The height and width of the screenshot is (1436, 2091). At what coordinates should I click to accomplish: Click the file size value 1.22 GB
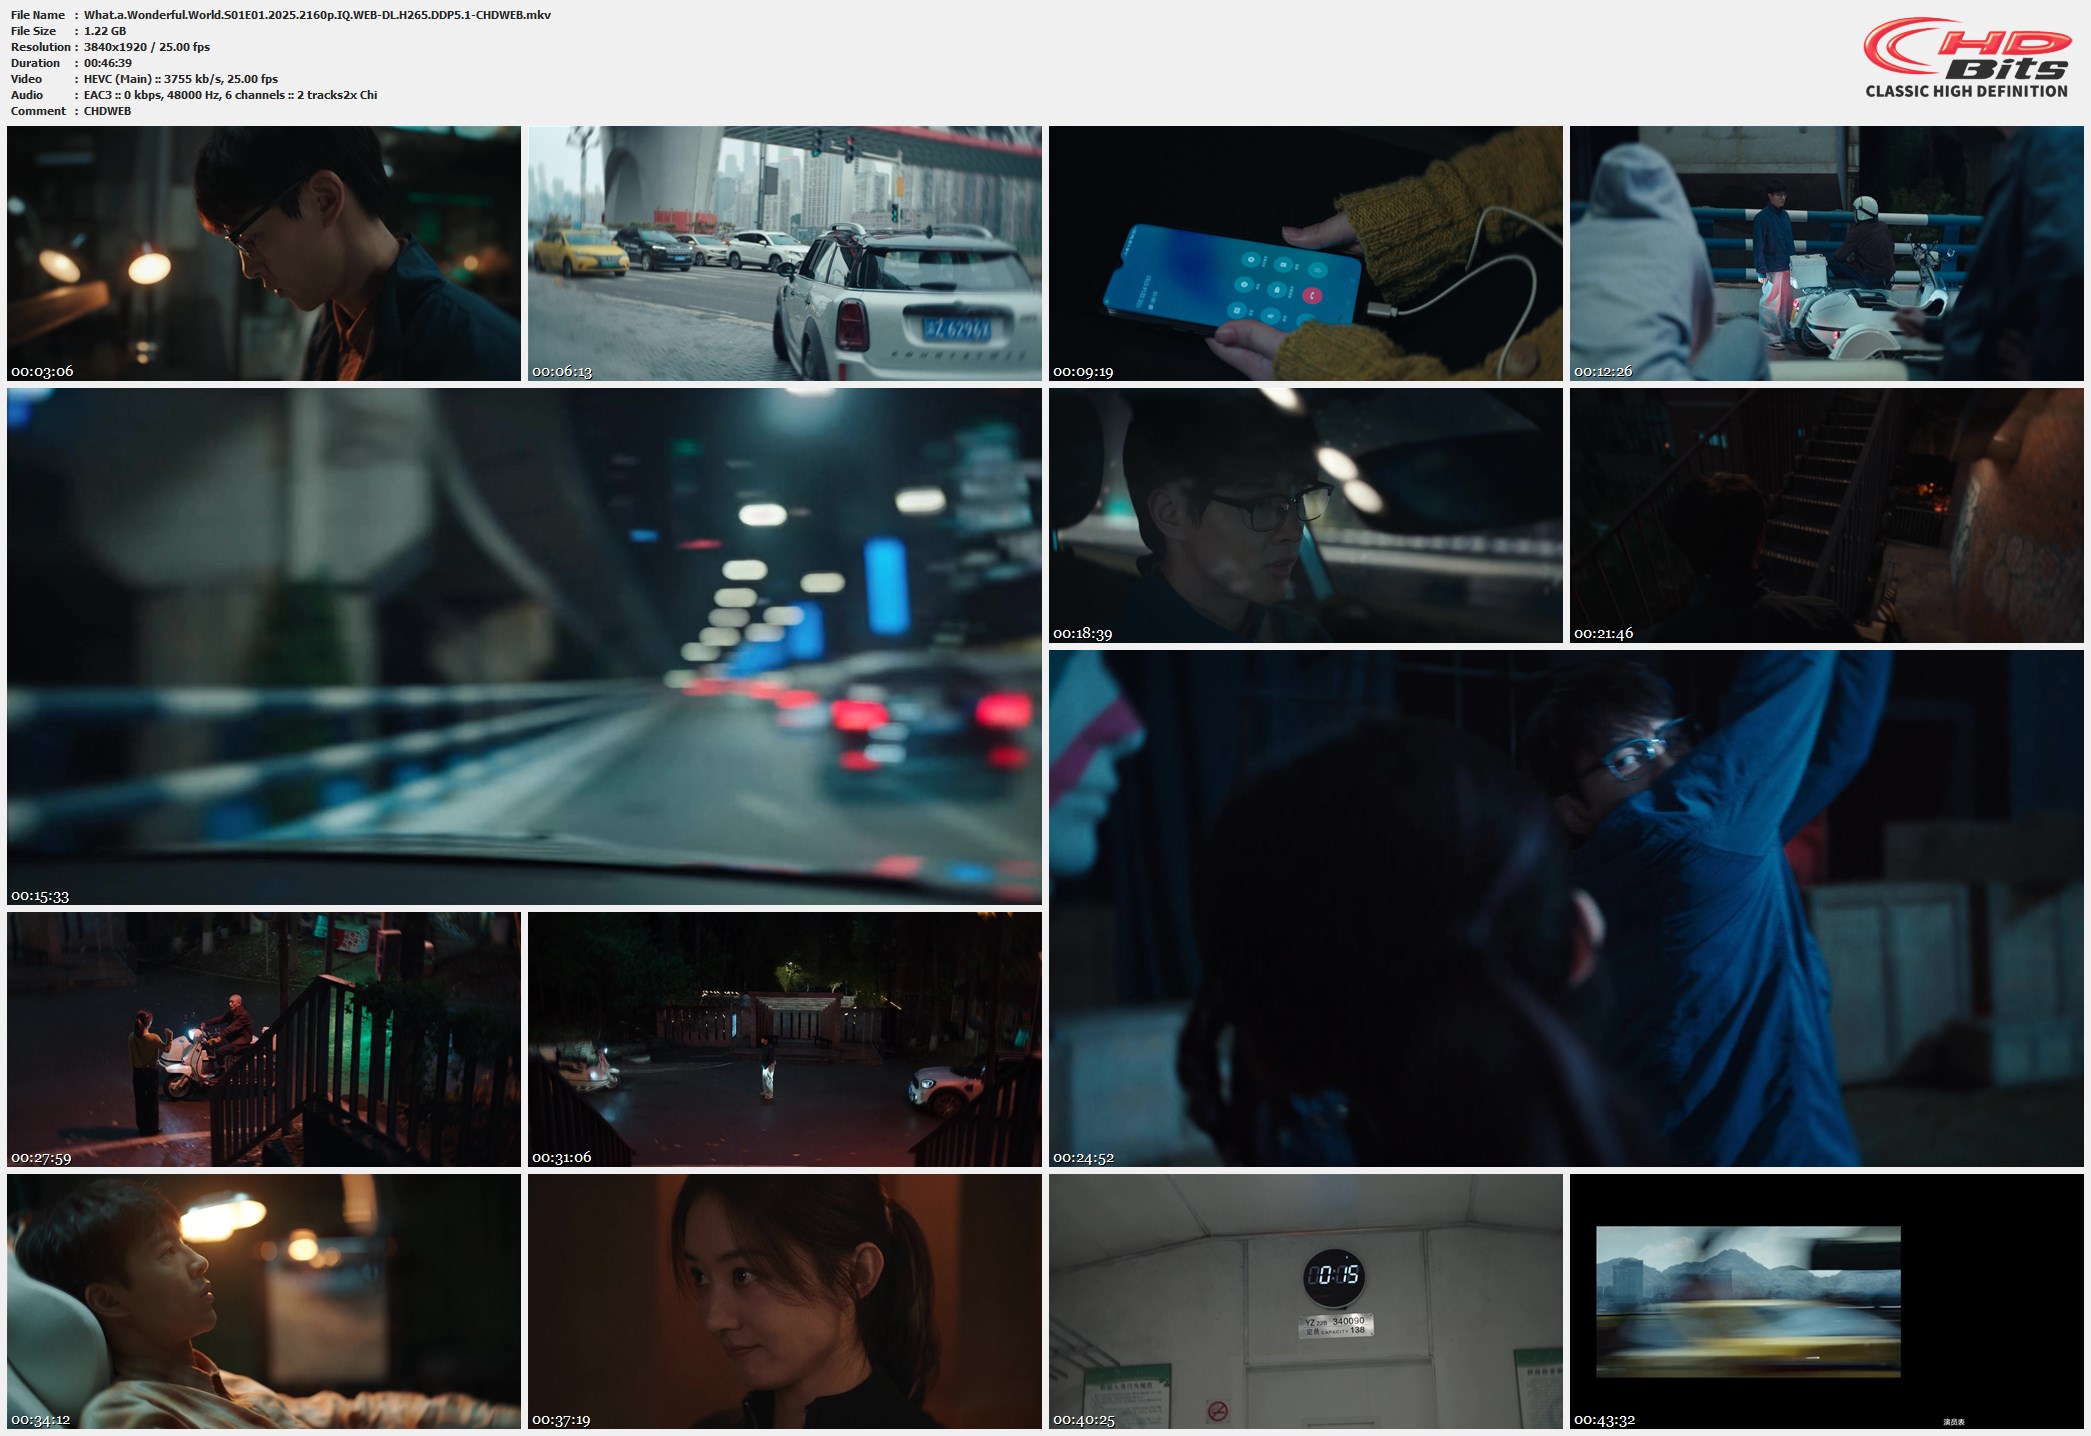click(105, 31)
